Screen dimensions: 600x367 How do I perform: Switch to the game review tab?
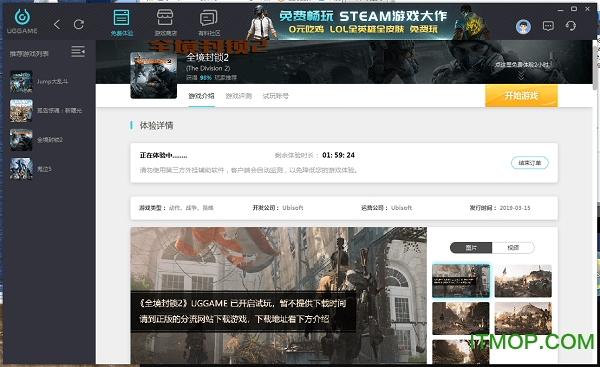[x=238, y=96]
